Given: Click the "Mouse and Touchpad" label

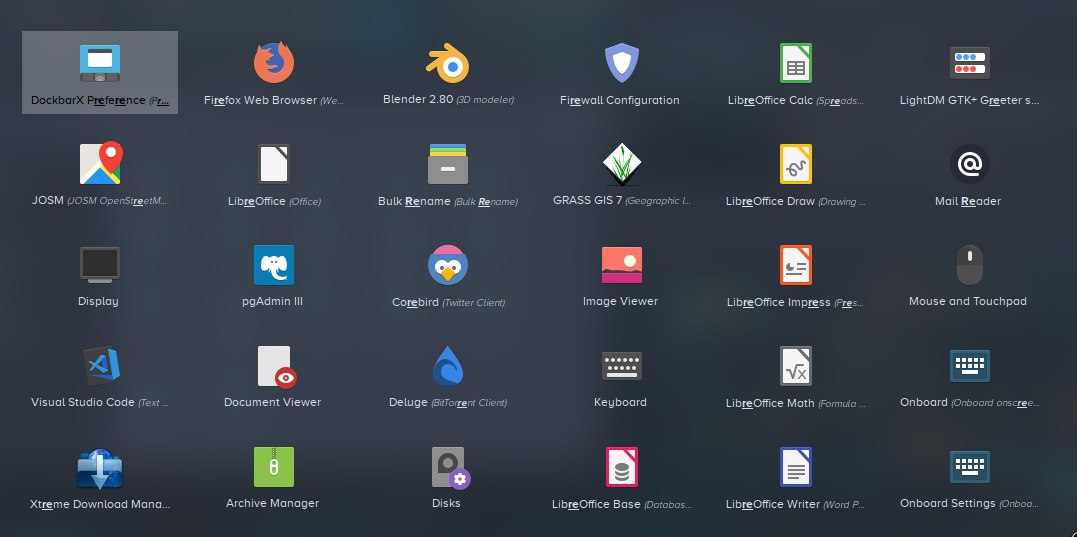Looking at the screenshot, I should tap(967, 301).
